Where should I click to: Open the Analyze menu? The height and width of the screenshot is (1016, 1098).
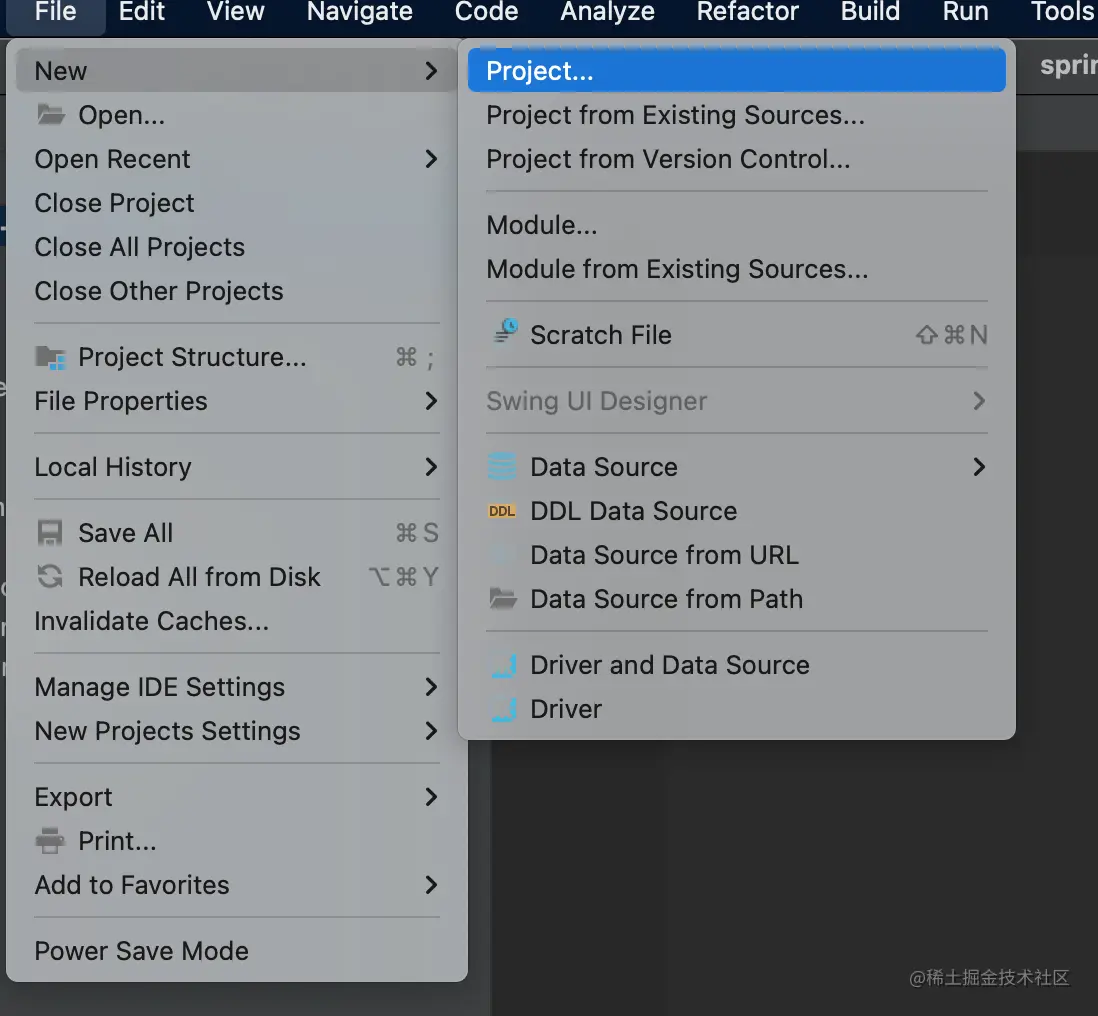click(x=607, y=12)
